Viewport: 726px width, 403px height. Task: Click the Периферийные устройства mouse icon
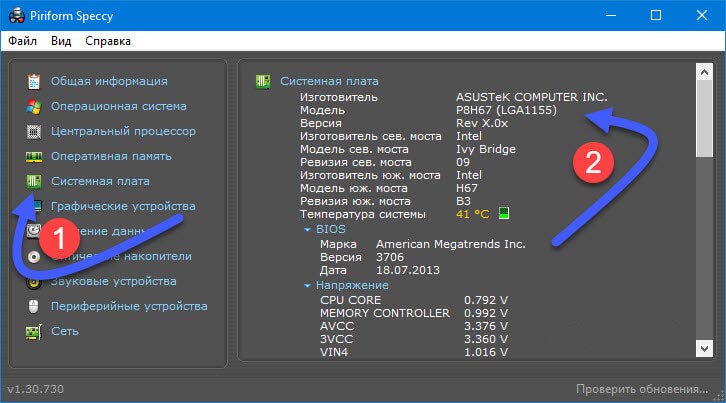pos(33,307)
